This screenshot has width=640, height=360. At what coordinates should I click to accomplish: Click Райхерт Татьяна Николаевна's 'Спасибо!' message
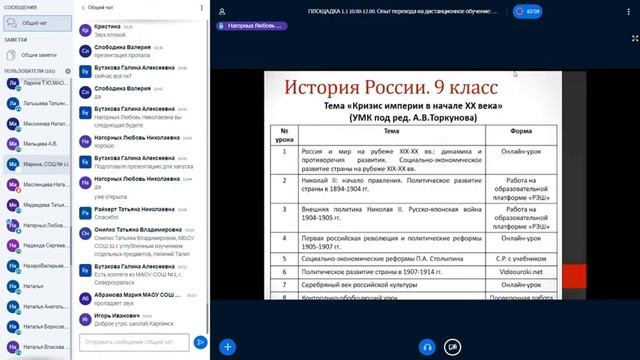point(107,218)
